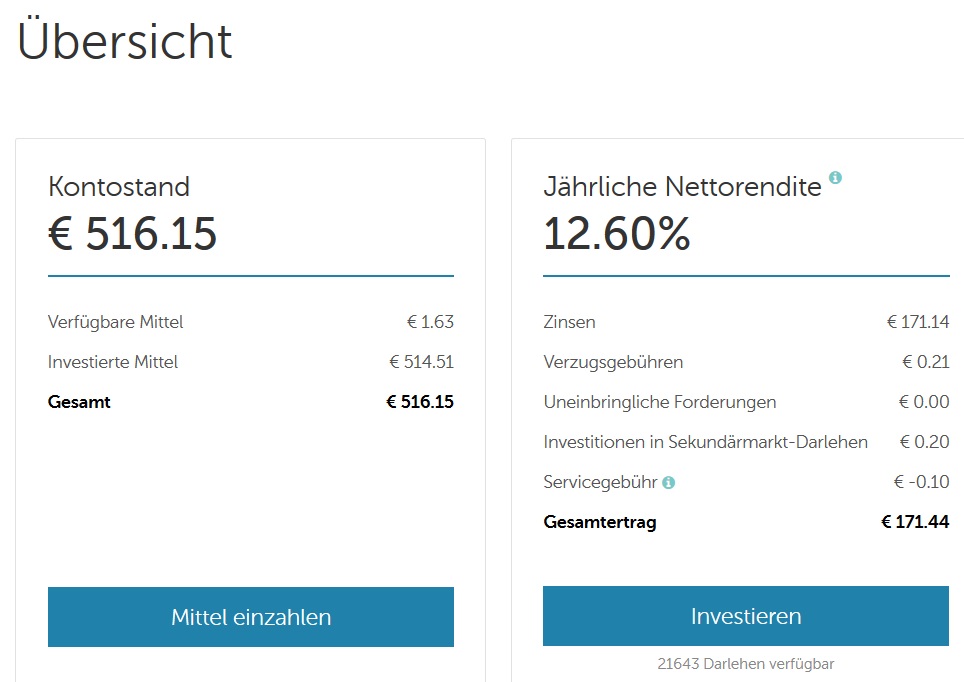Viewport: 964px width, 682px height.
Task: Click the Verzugsgebühren row label
Action: 613,362
